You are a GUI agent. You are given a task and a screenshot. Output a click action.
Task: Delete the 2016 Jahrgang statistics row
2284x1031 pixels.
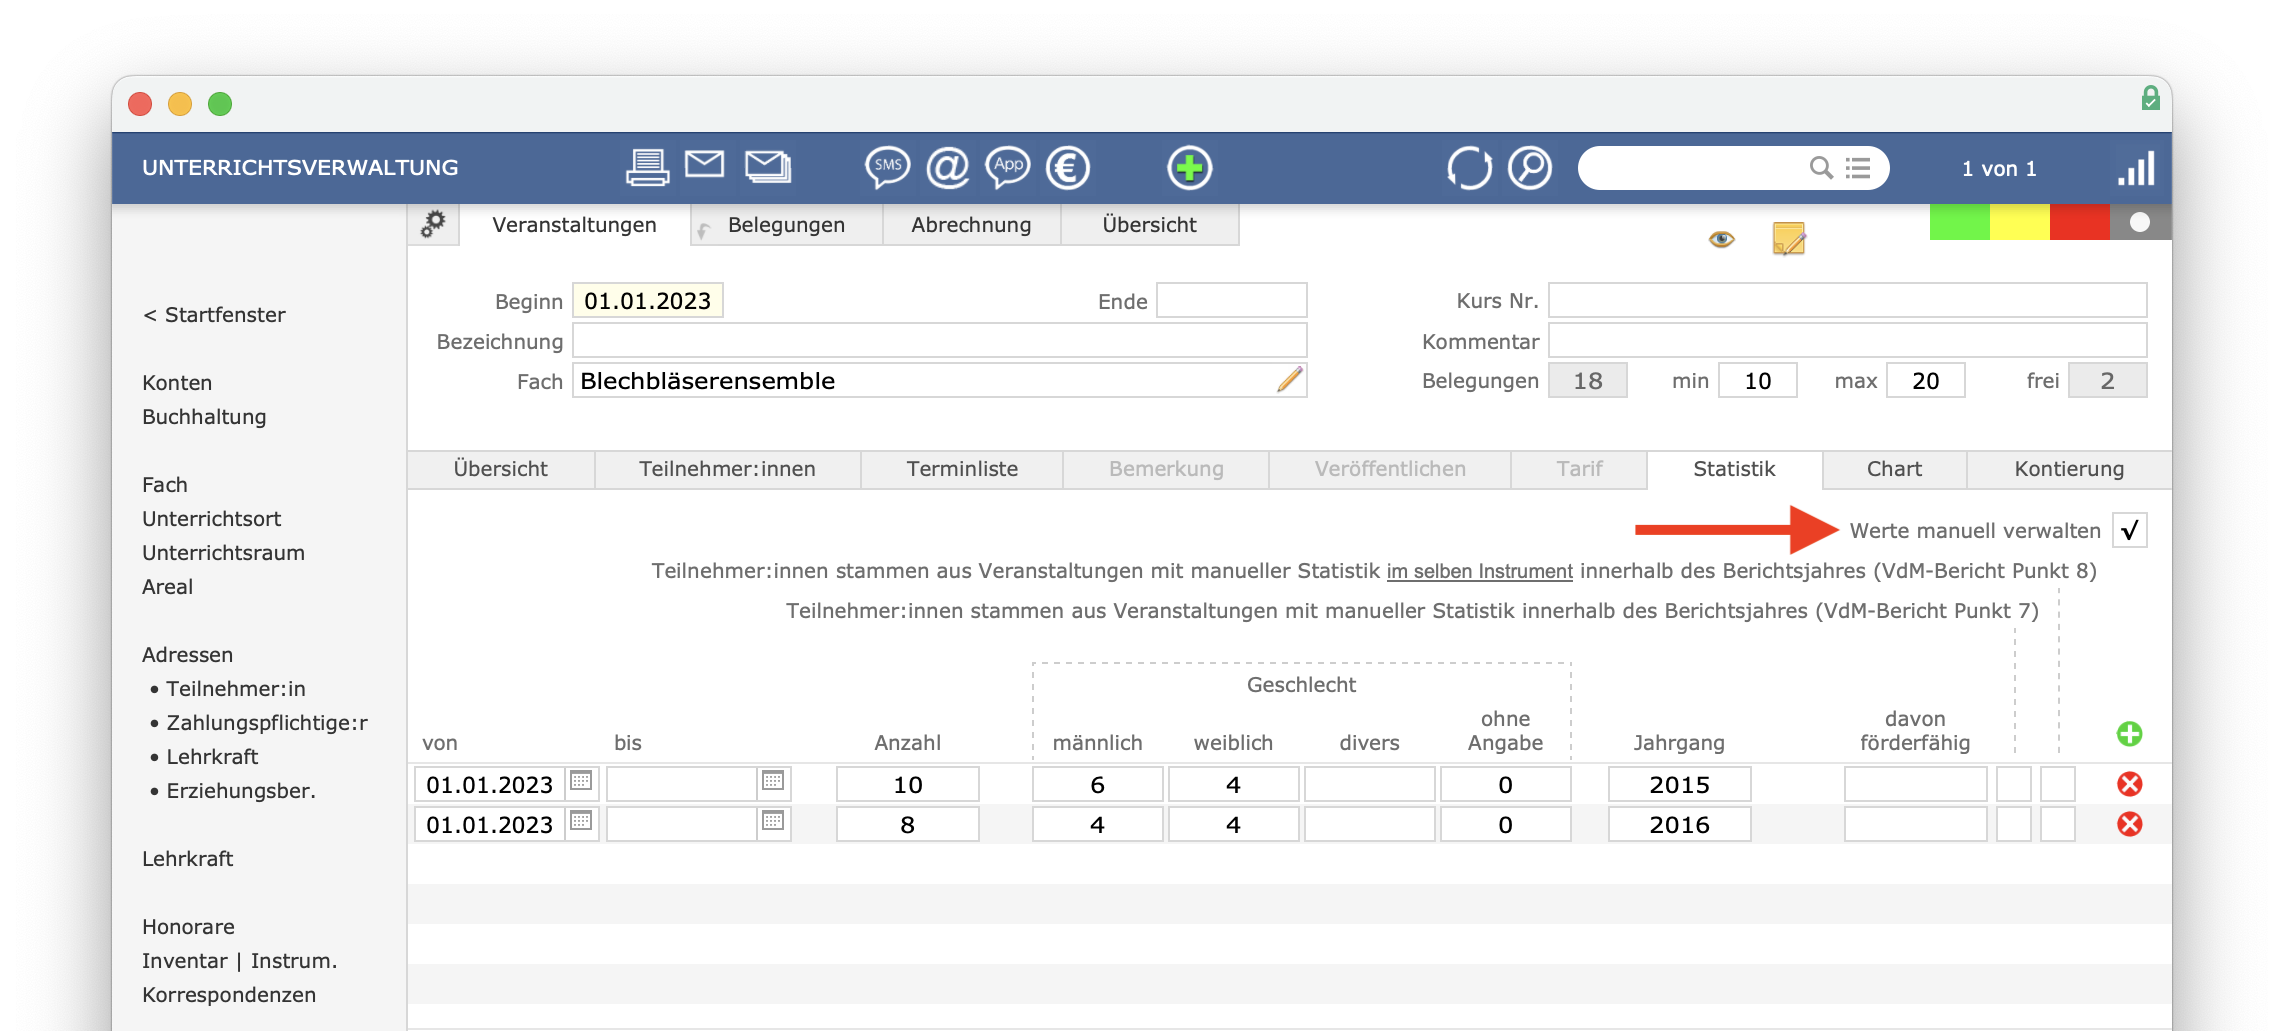(x=2129, y=824)
